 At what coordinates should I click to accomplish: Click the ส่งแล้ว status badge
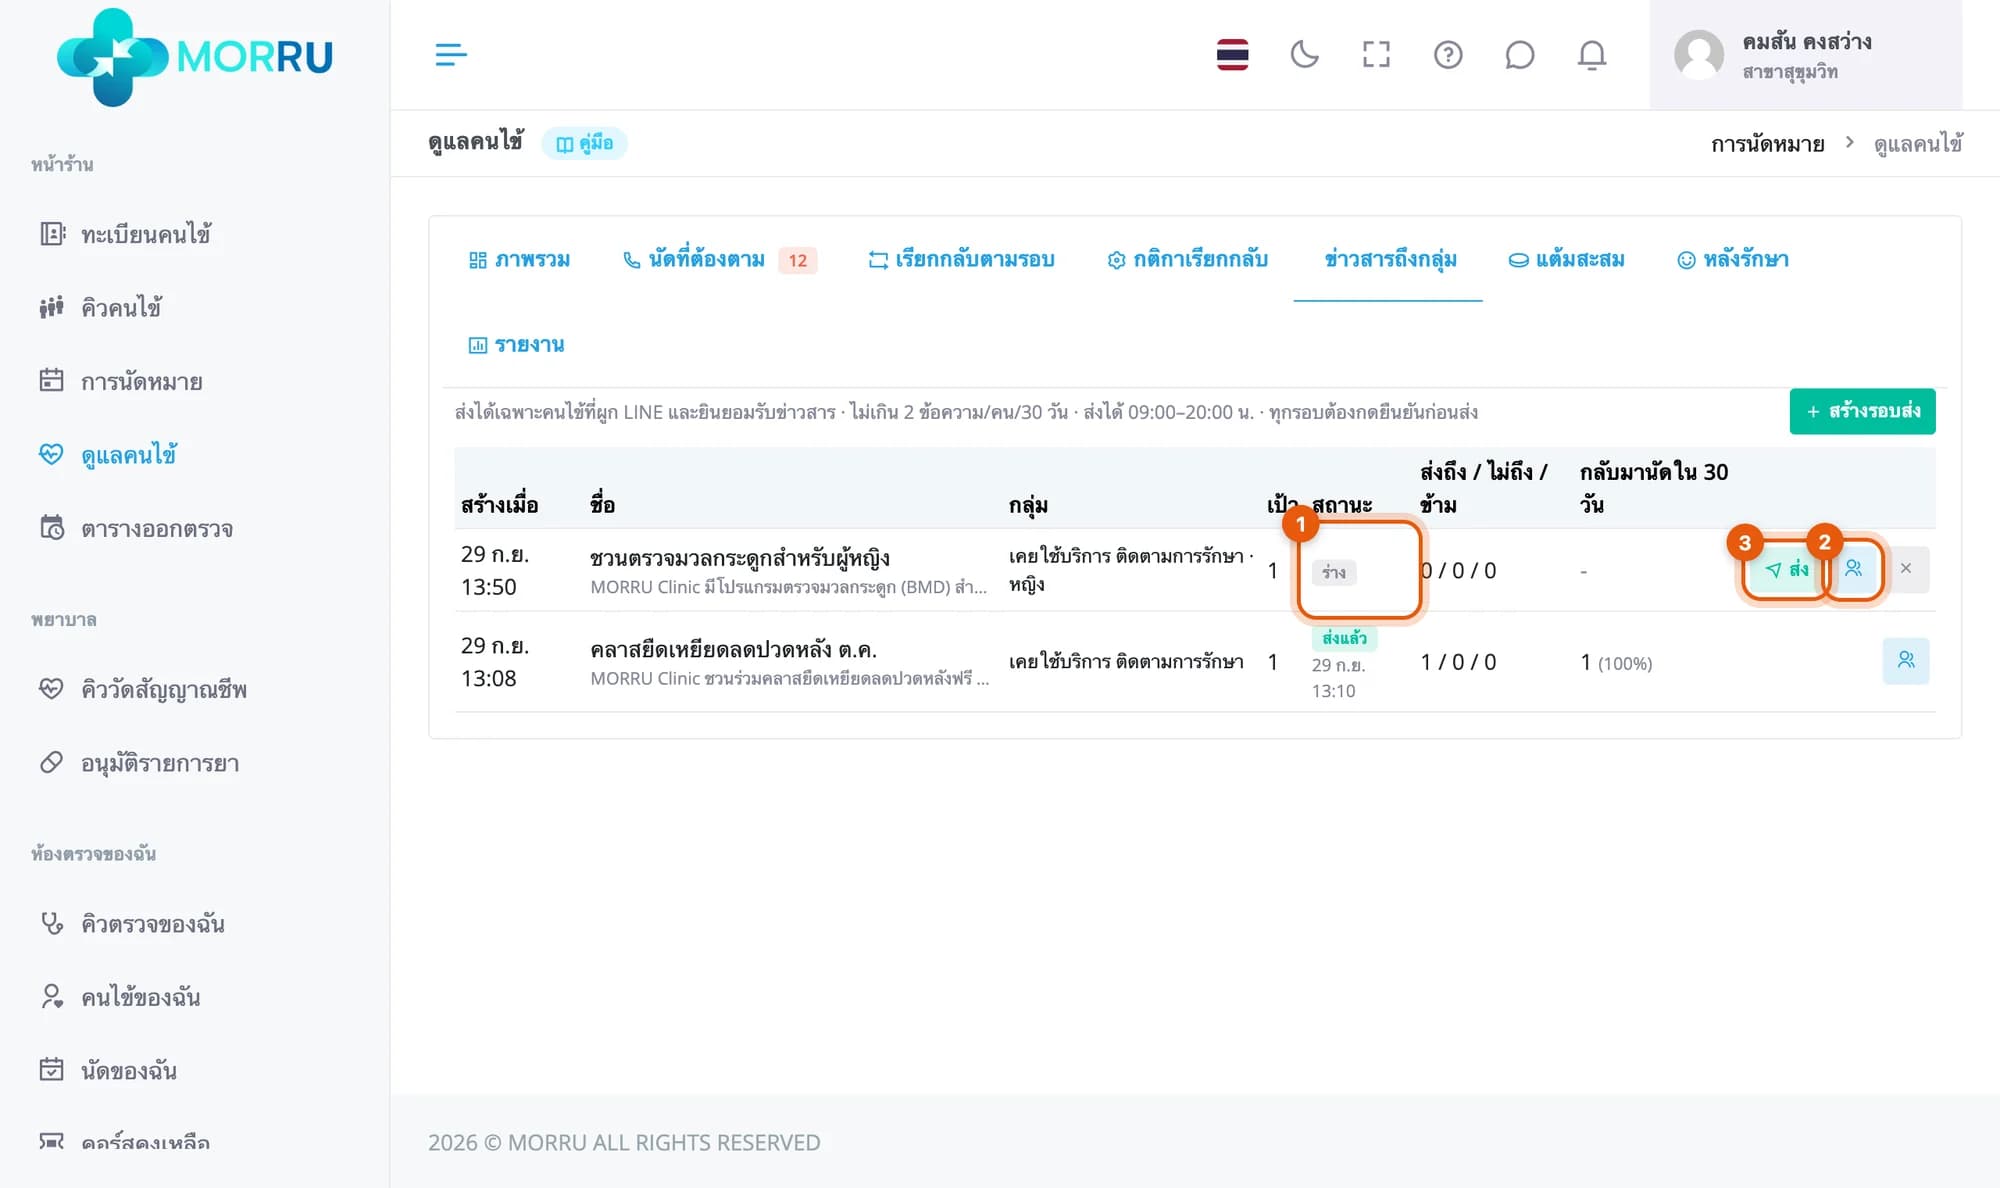pyautogui.click(x=1344, y=638)
